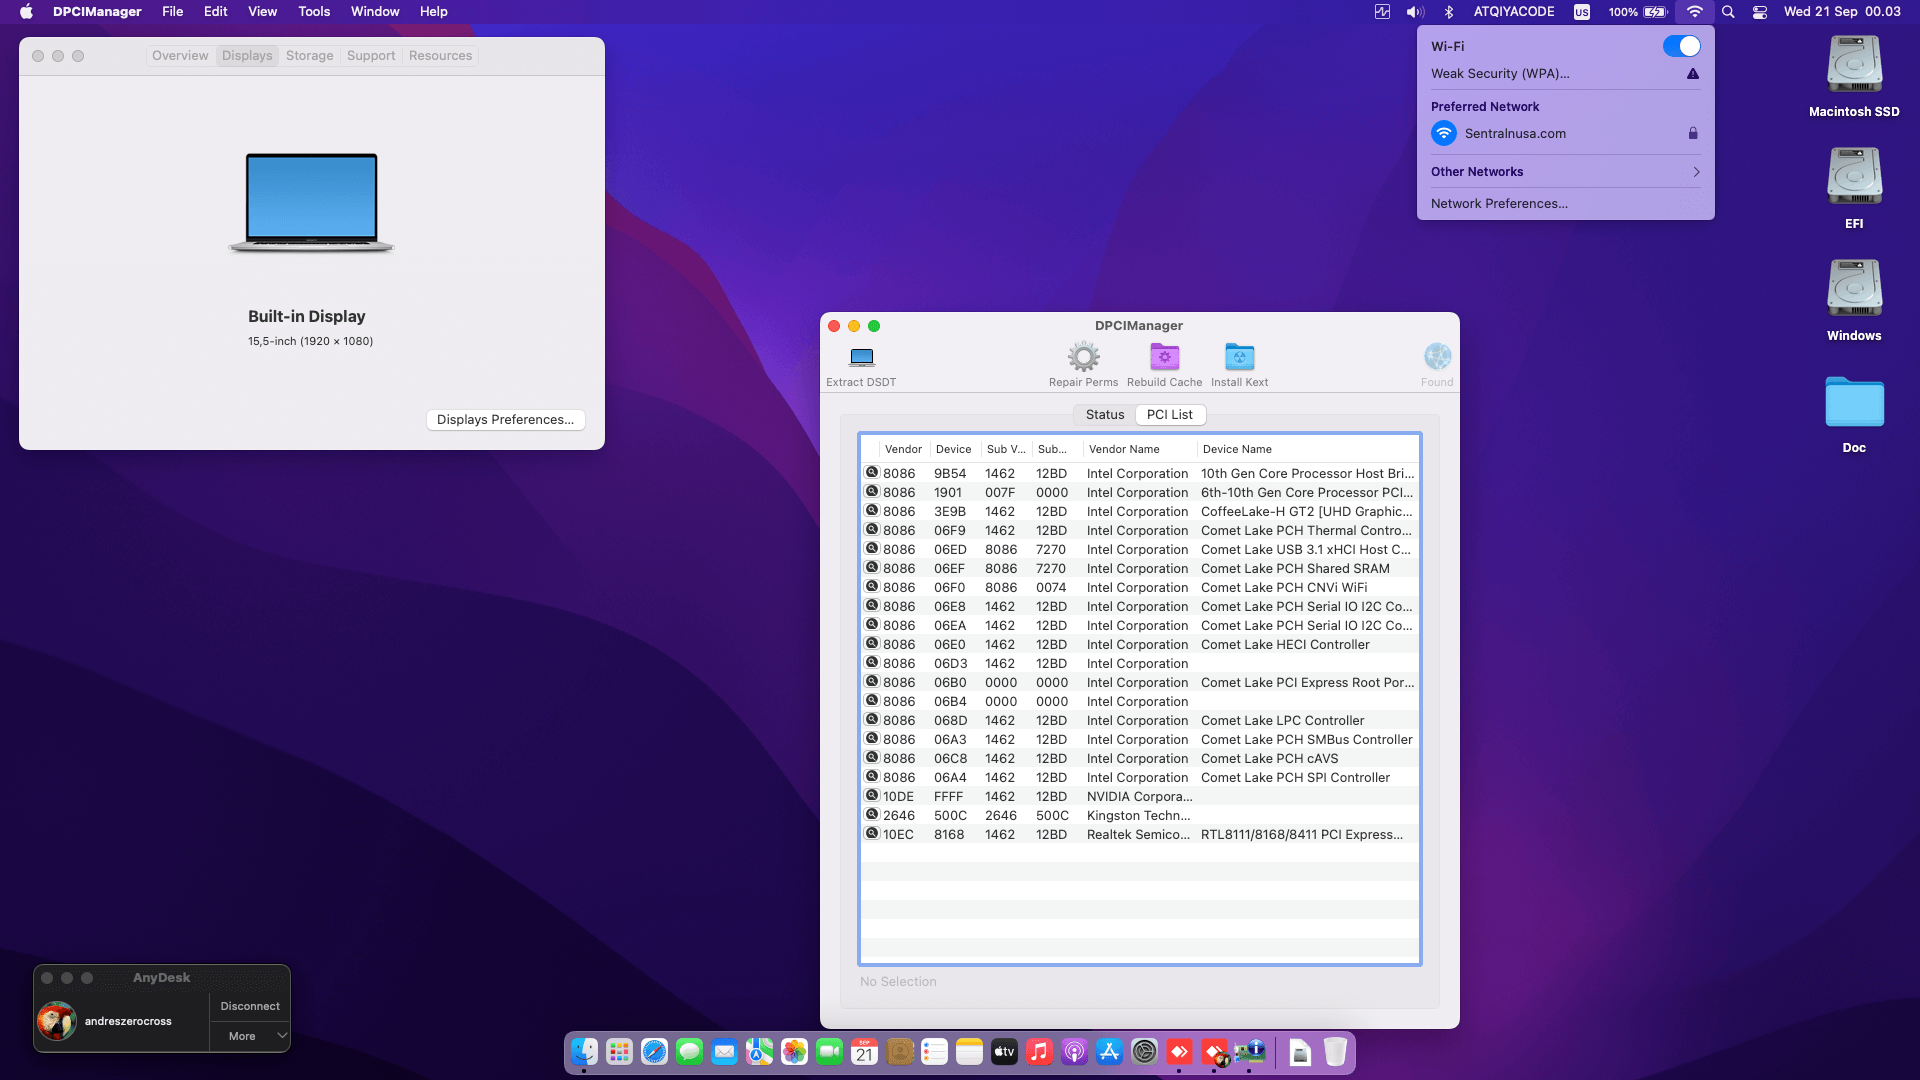
Task: Select the Doc folder on the desktop
Action: (1854, 403)
